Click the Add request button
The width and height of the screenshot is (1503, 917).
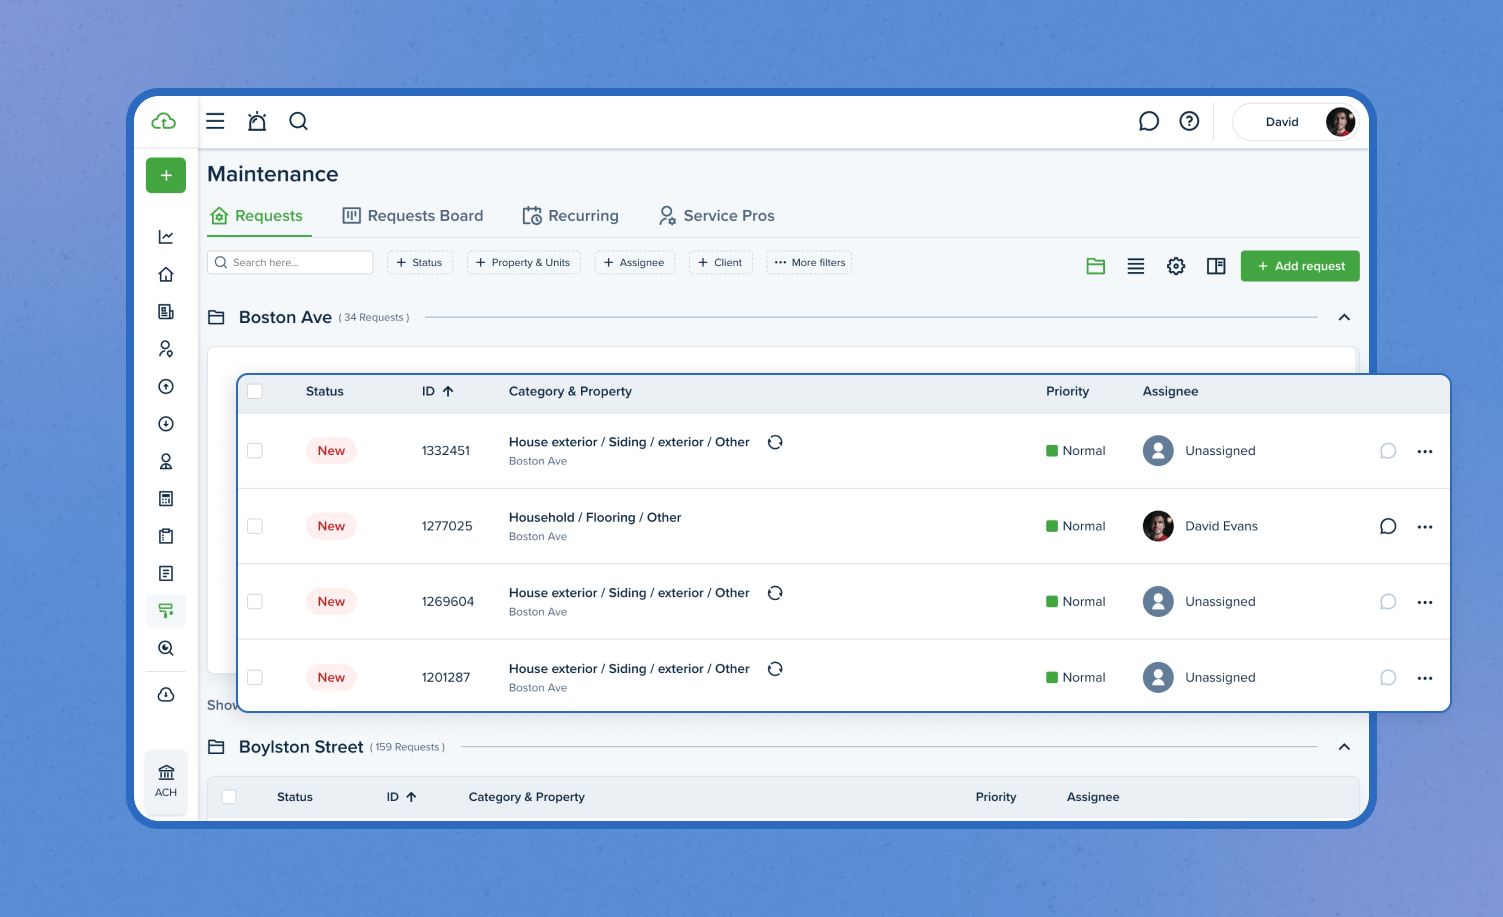(1300, 266)
